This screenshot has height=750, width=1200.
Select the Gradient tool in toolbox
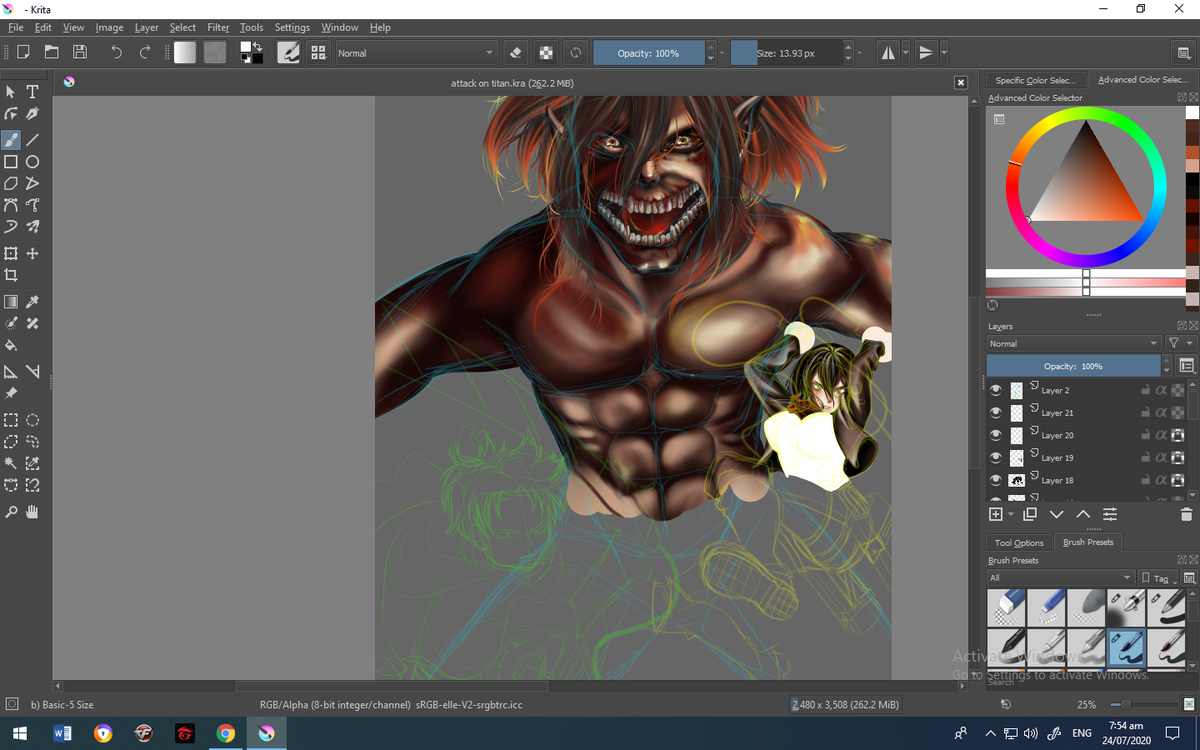(x=11, y=301)
